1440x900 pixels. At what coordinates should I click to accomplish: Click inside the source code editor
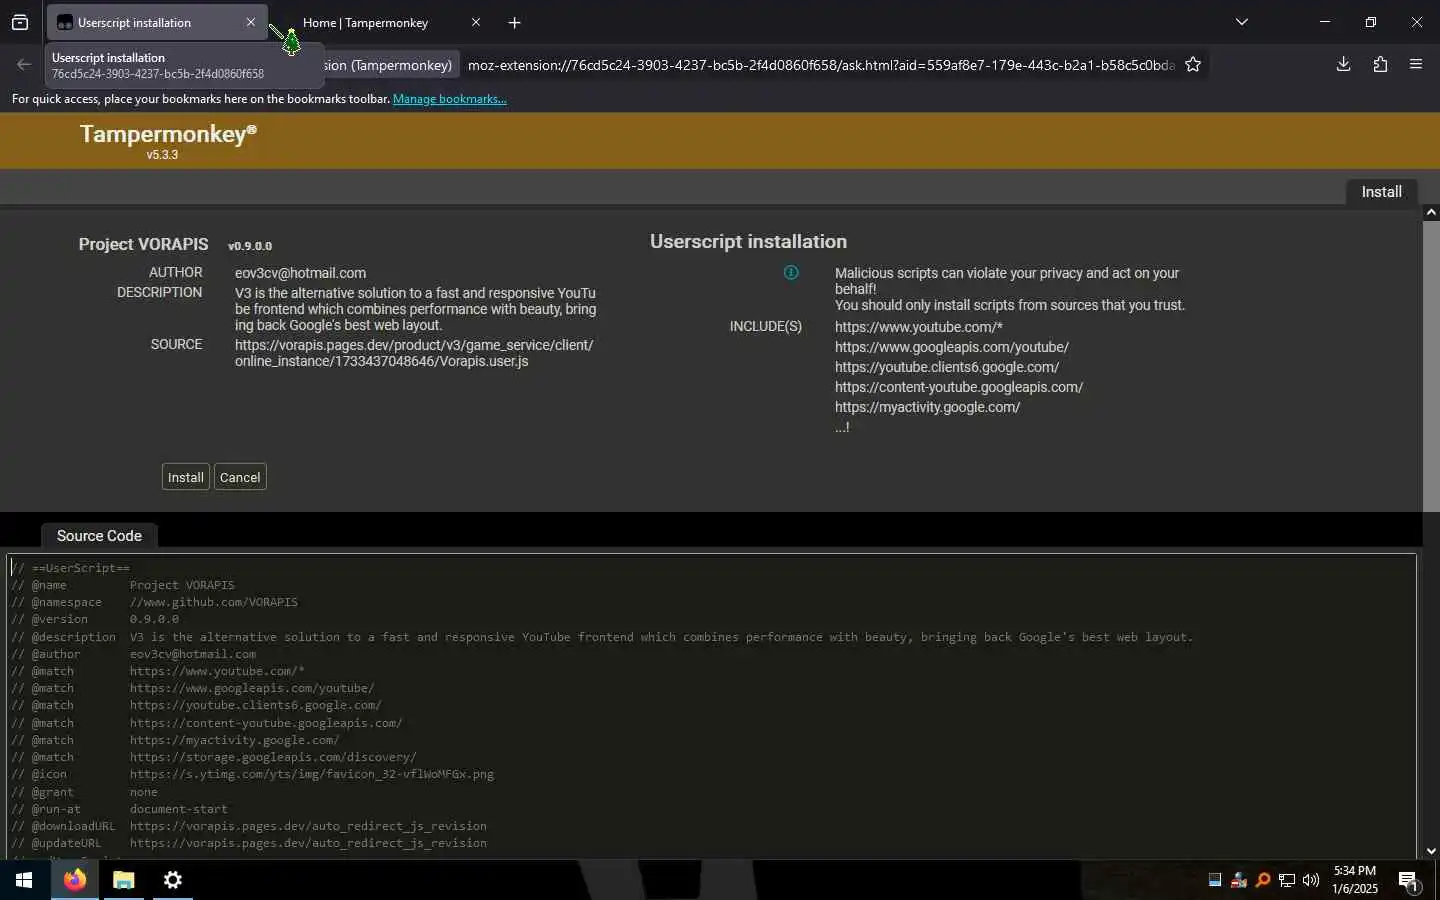[x=711, y=705]
